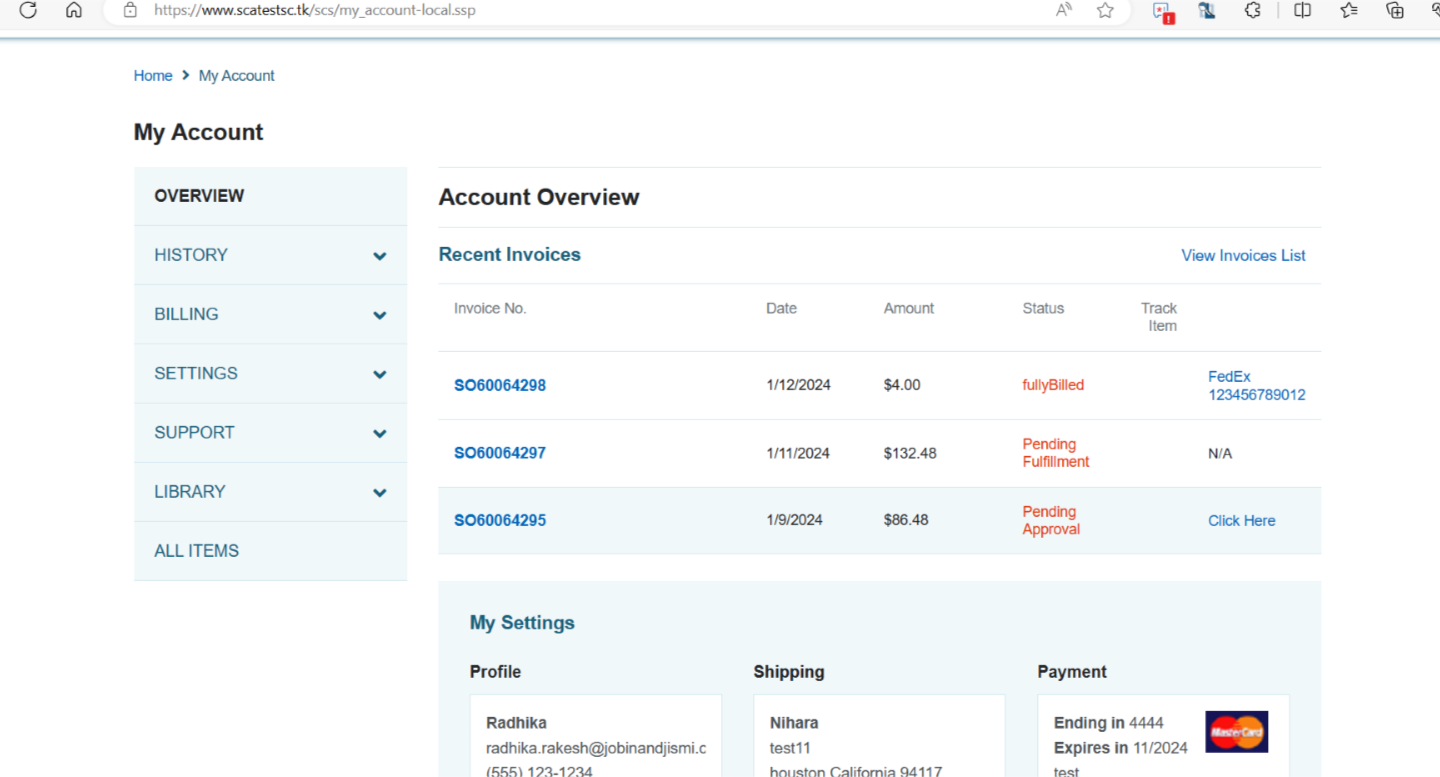1440x777 pixels.
Task: Click the FedEx tracking number 123456789012
Action: coord(1256,394)
